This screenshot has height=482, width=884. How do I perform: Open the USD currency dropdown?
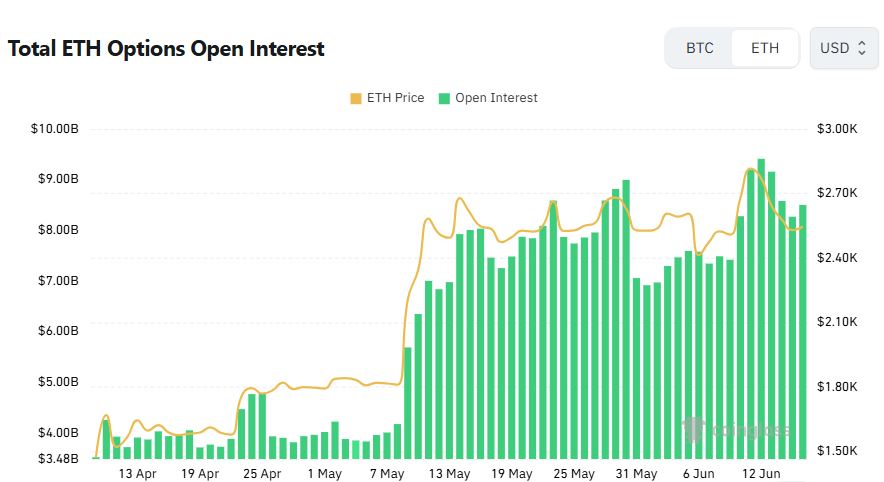(843, 48)
